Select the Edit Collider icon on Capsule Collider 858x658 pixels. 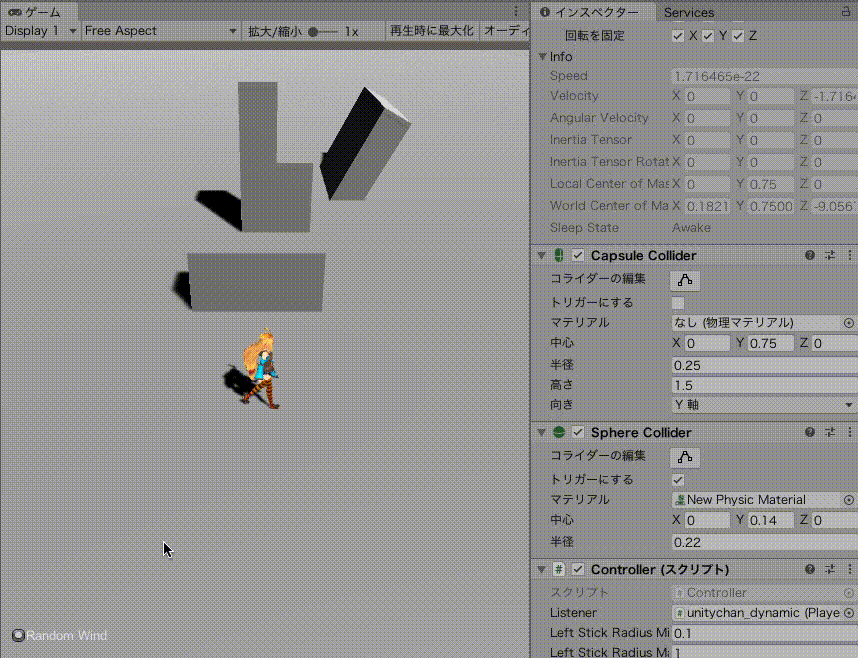tap(683, 278)
